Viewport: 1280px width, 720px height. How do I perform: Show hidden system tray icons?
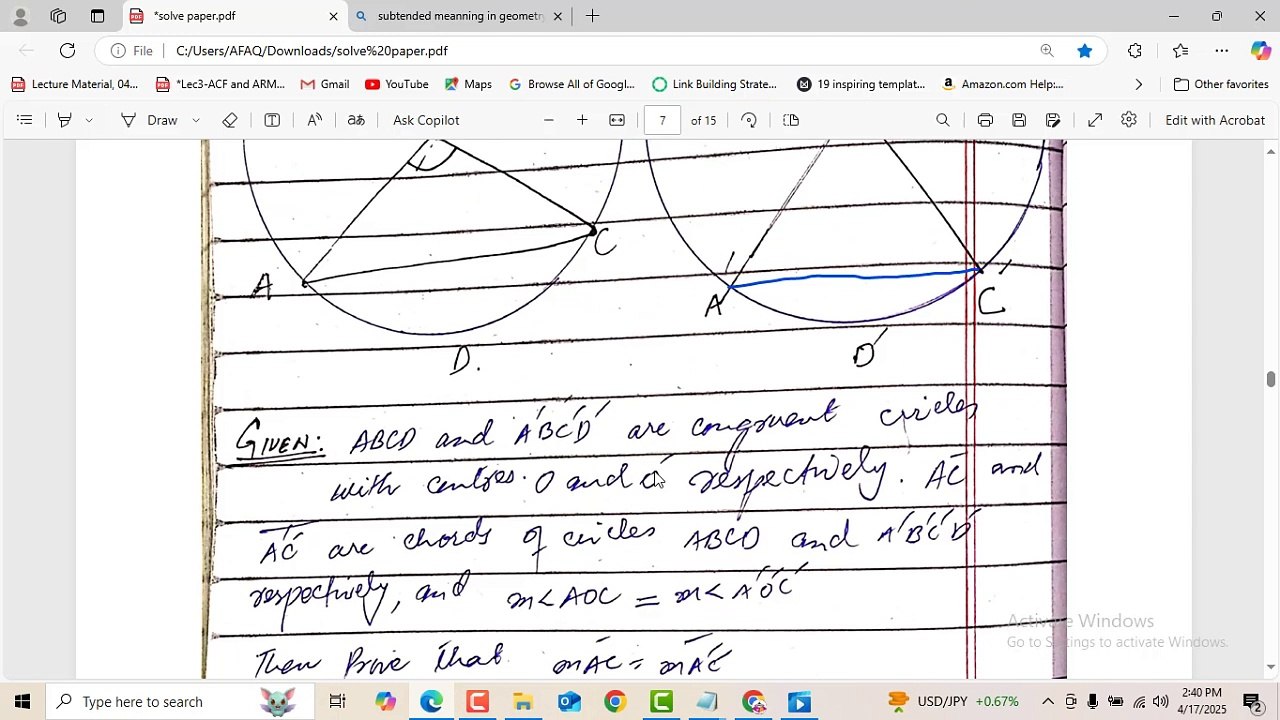(x=1048, y=701)
